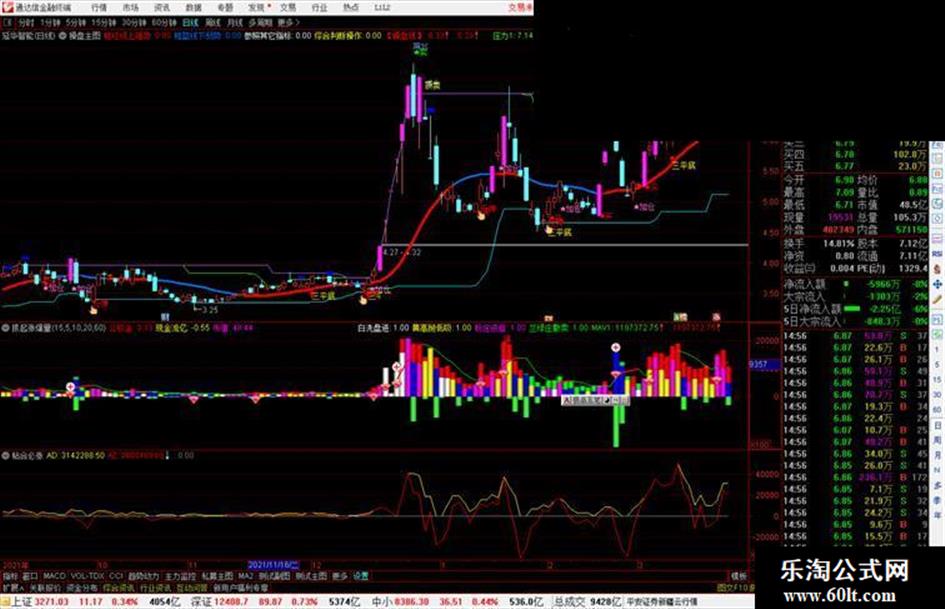945x609 pixels.
Task: Select the MA2 indicator tab
Action: coord(245,576)
